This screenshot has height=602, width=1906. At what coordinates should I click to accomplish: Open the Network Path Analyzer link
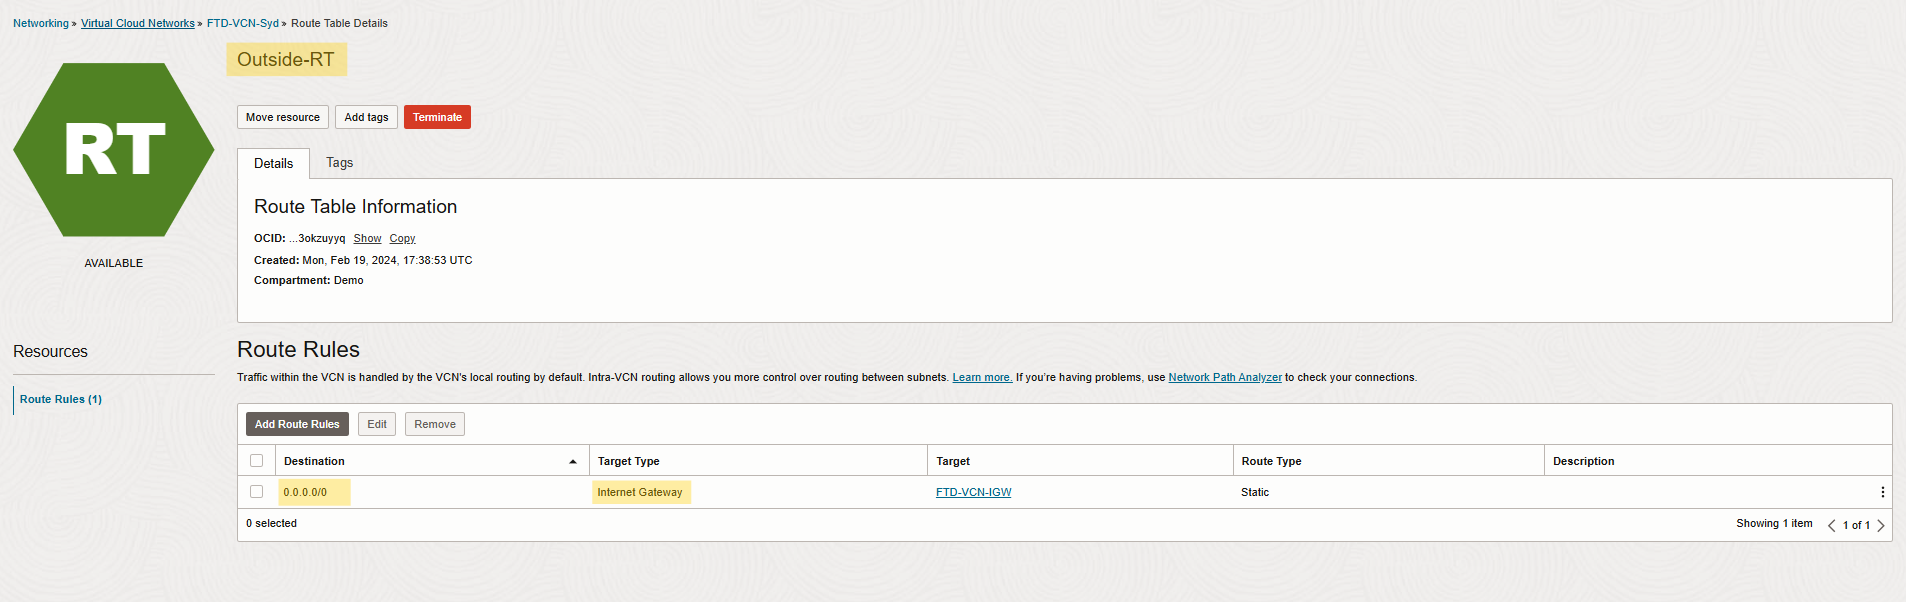pos(1224,377)
